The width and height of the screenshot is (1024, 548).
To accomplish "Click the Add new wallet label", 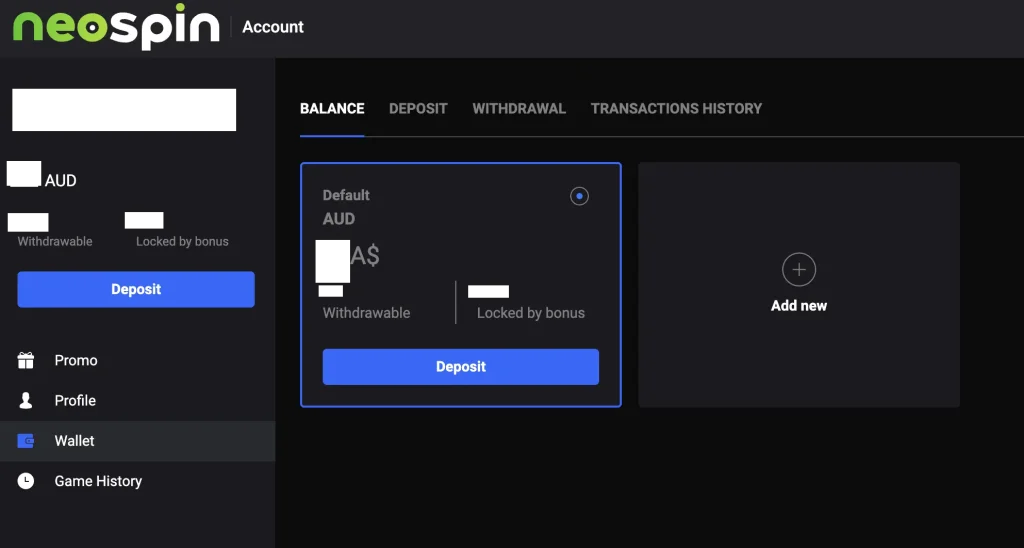I will click(x=799, y=306).
